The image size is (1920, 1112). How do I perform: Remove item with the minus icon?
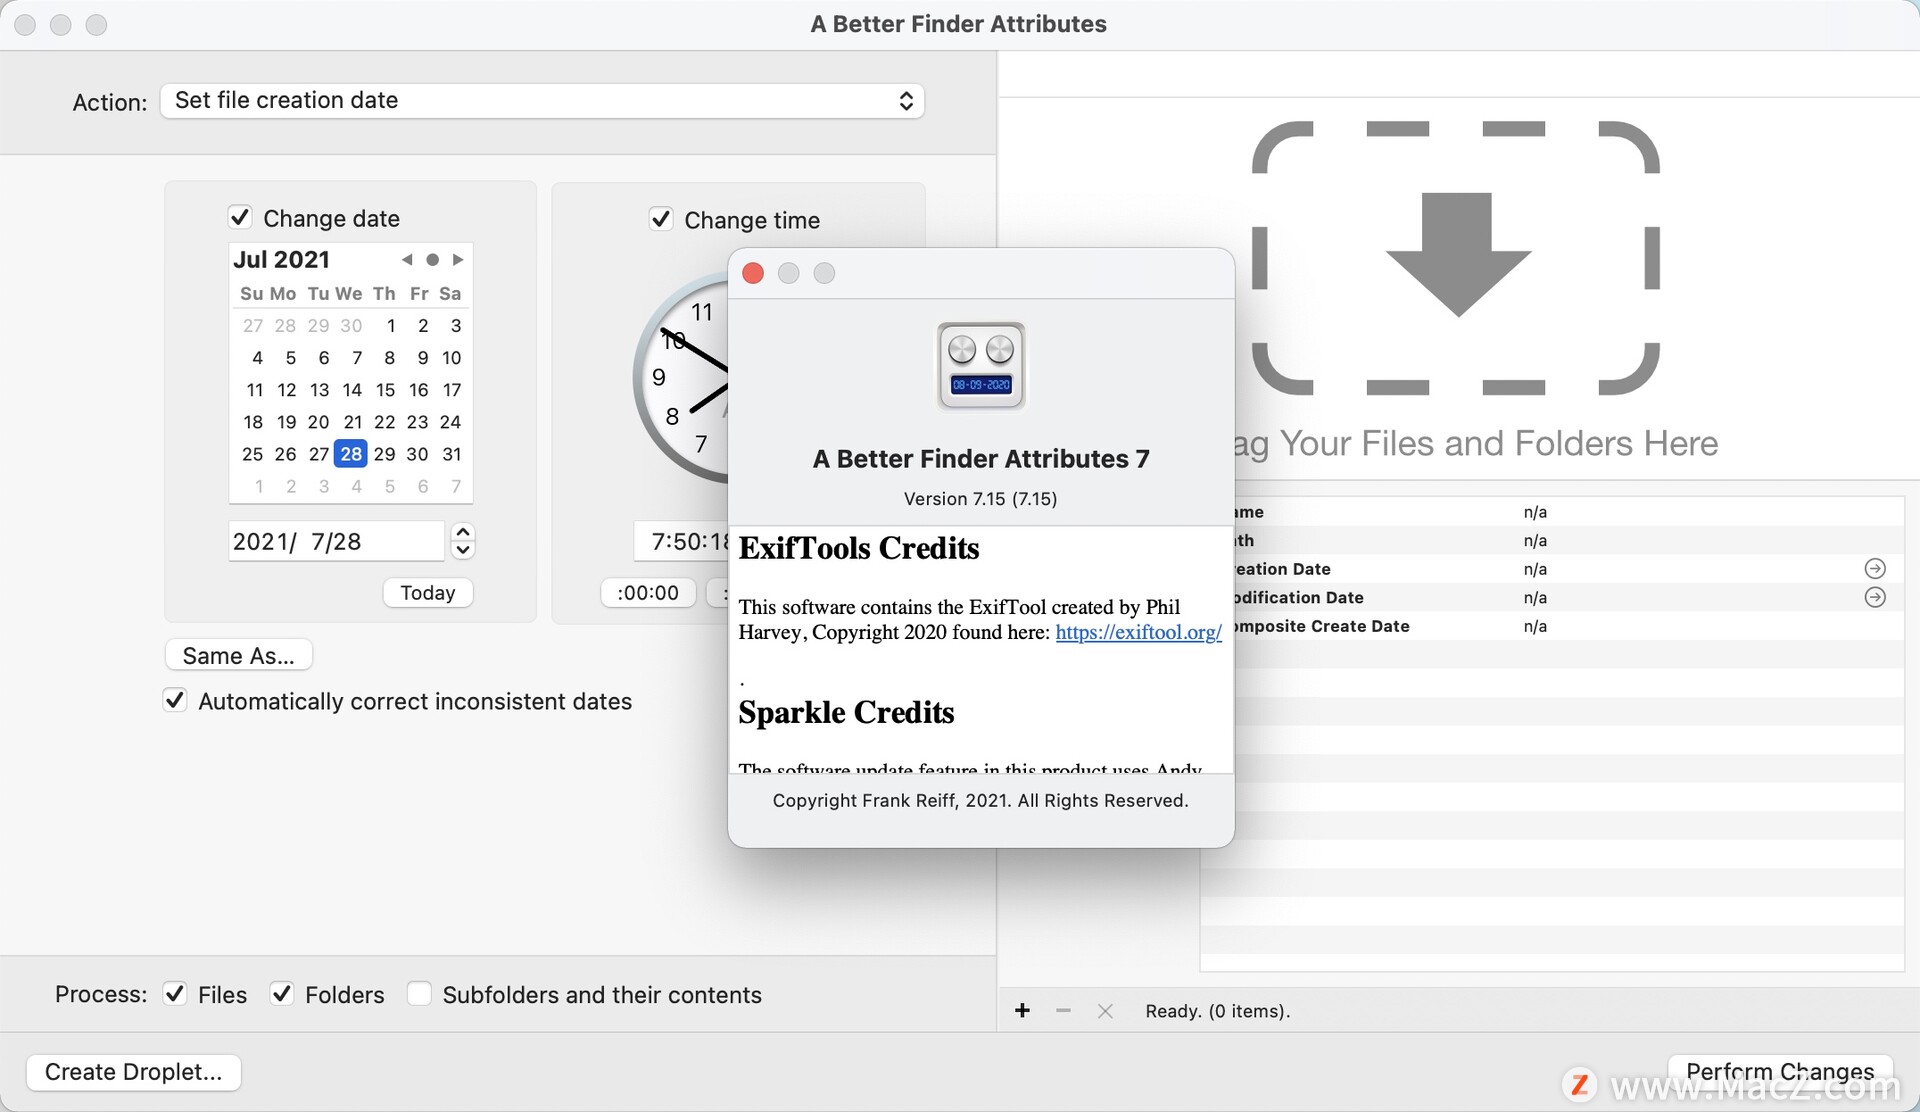click(1063, 1010)
